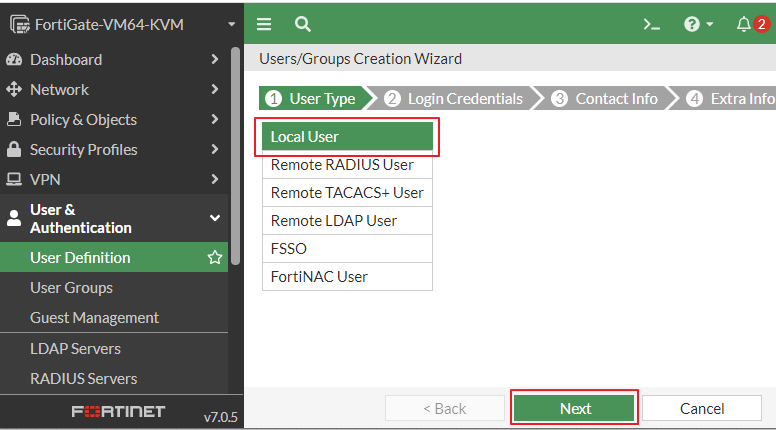The height and width of the screenshot is (430, 776).
Task: Choose FortiNAC User type
Action: (347, 277)
